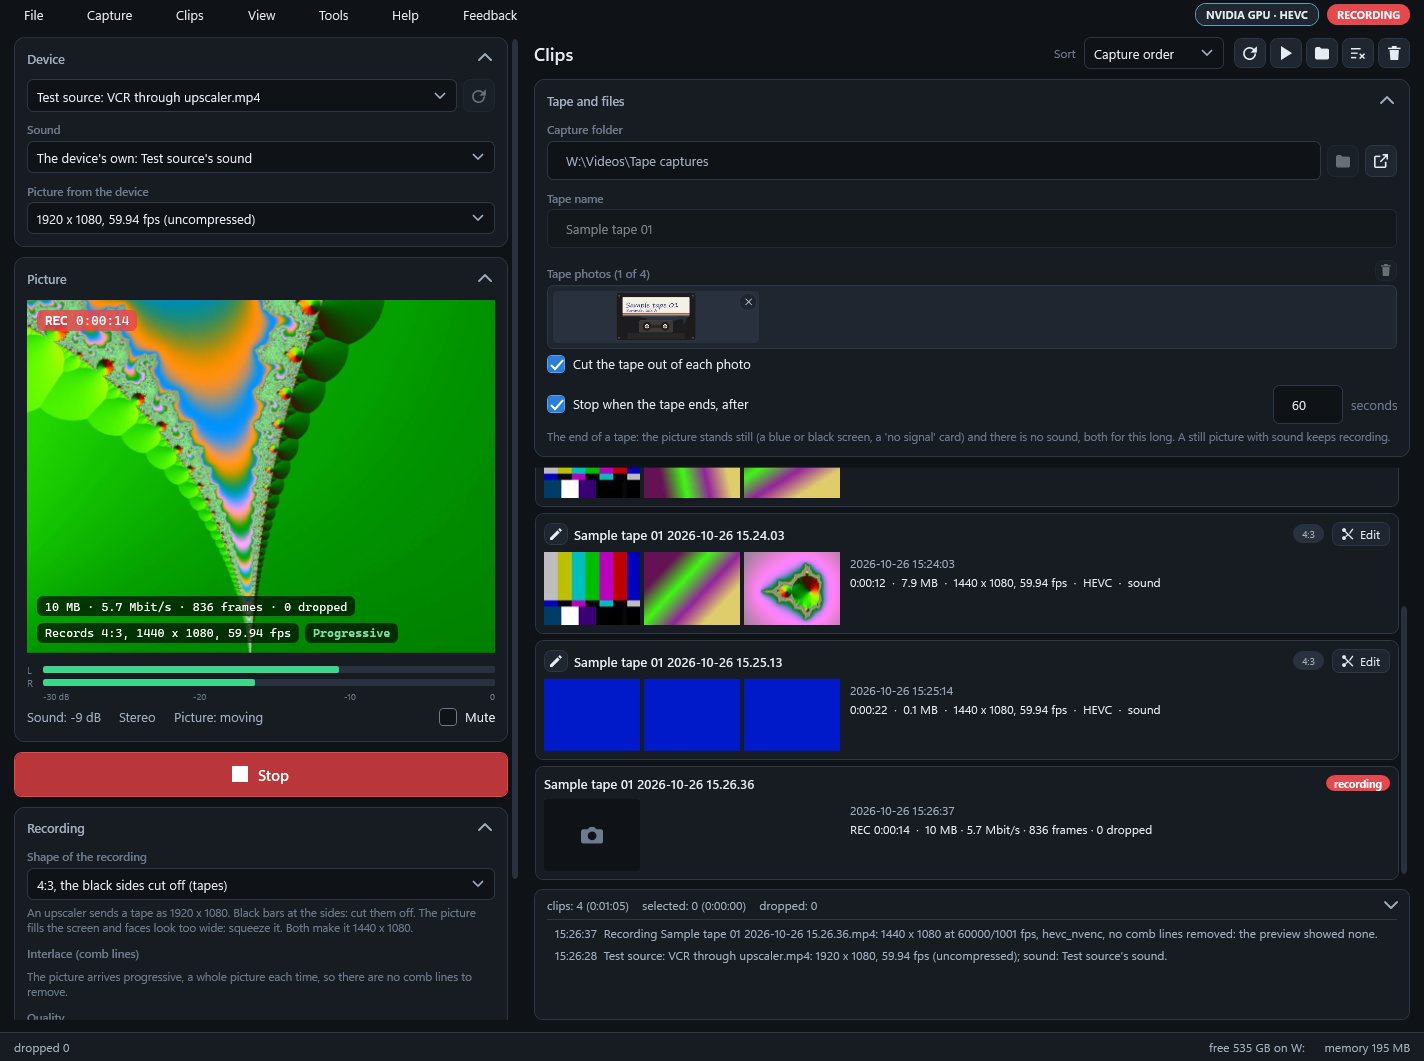Toggle the Mute checkbox
The image size is (1424, 1061).
(448, 717)
